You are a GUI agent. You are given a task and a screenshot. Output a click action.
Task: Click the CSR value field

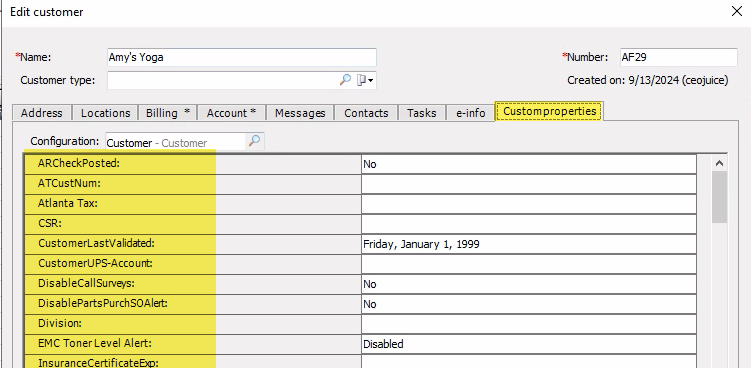[x=529, y=224]
